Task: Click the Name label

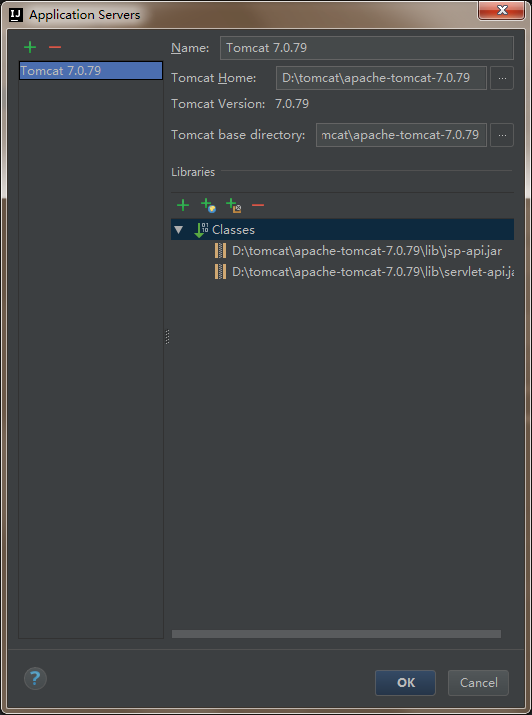Action: point(190,48)
